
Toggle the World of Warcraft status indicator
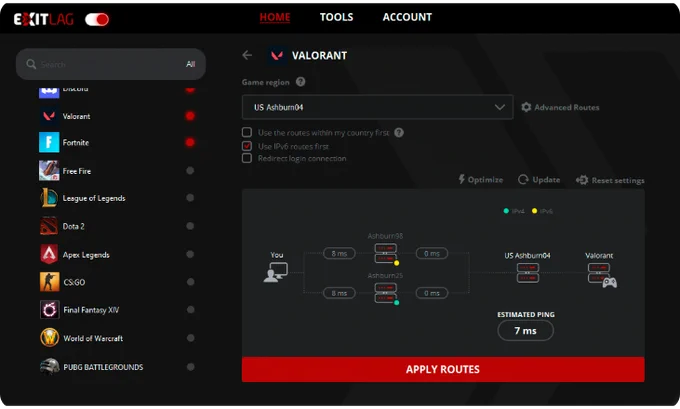pos(190,338)
